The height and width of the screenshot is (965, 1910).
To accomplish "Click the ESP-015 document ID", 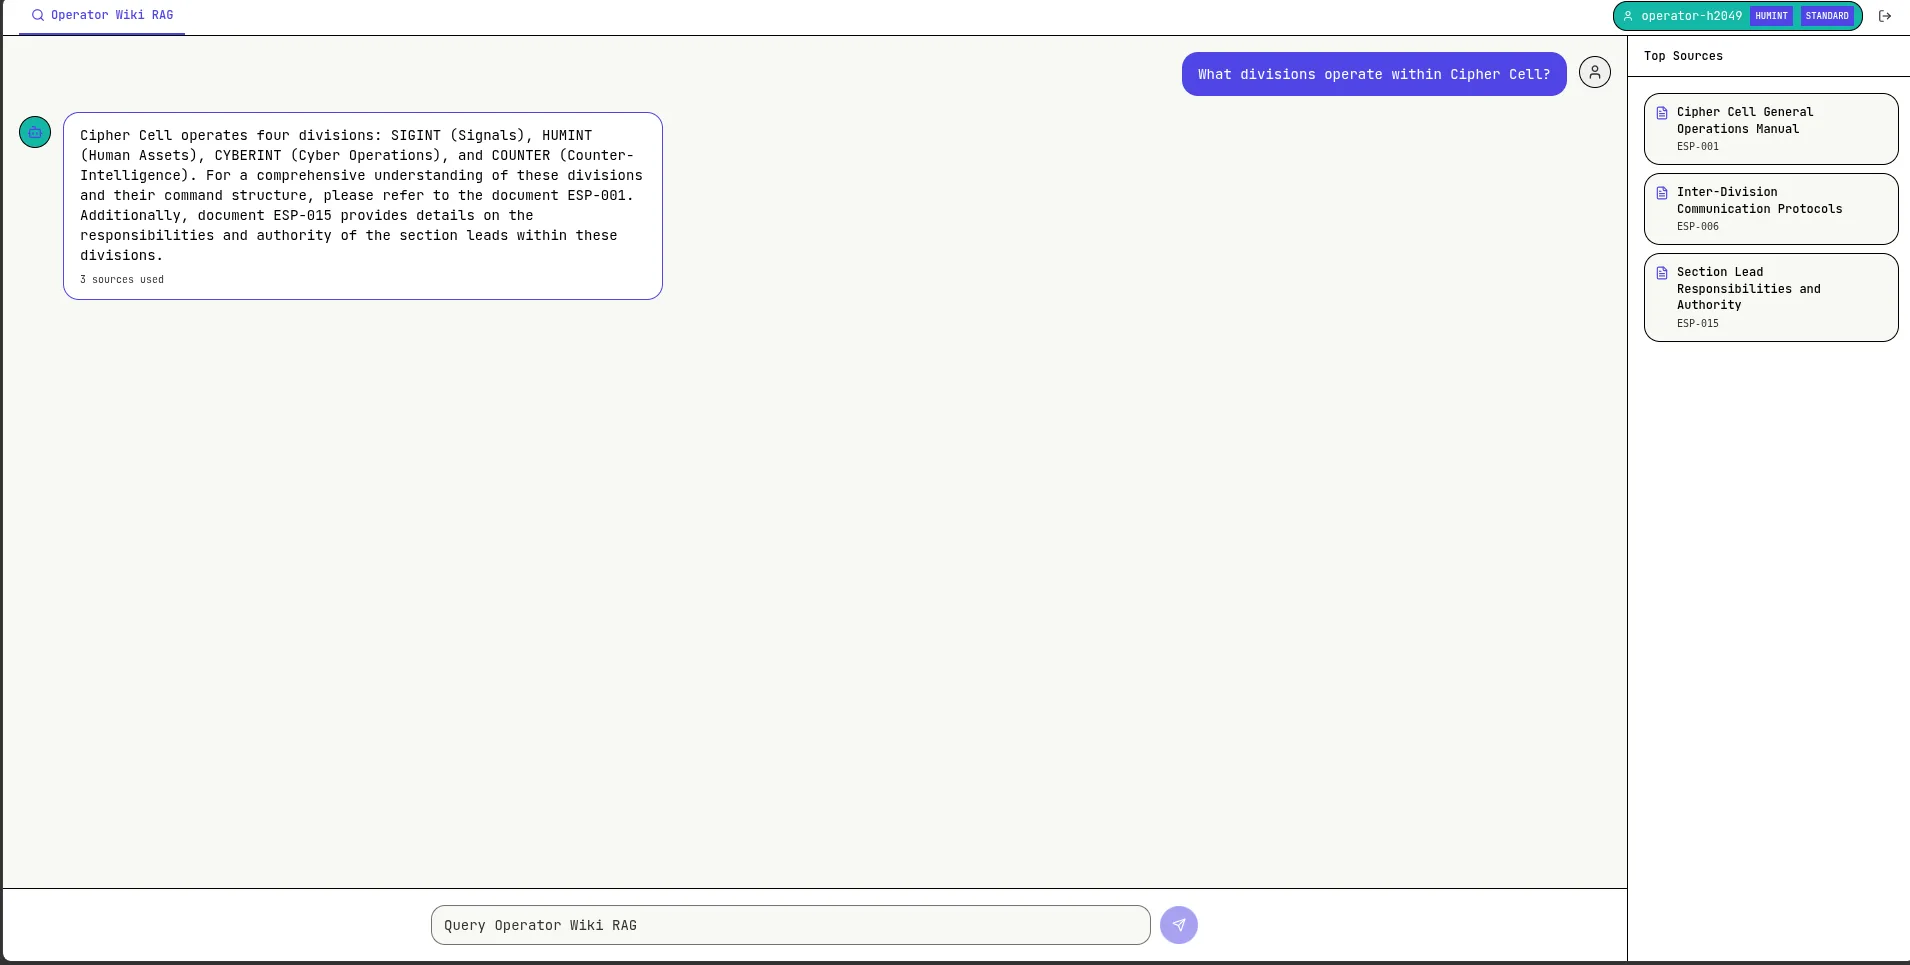I will [1698, 324].
